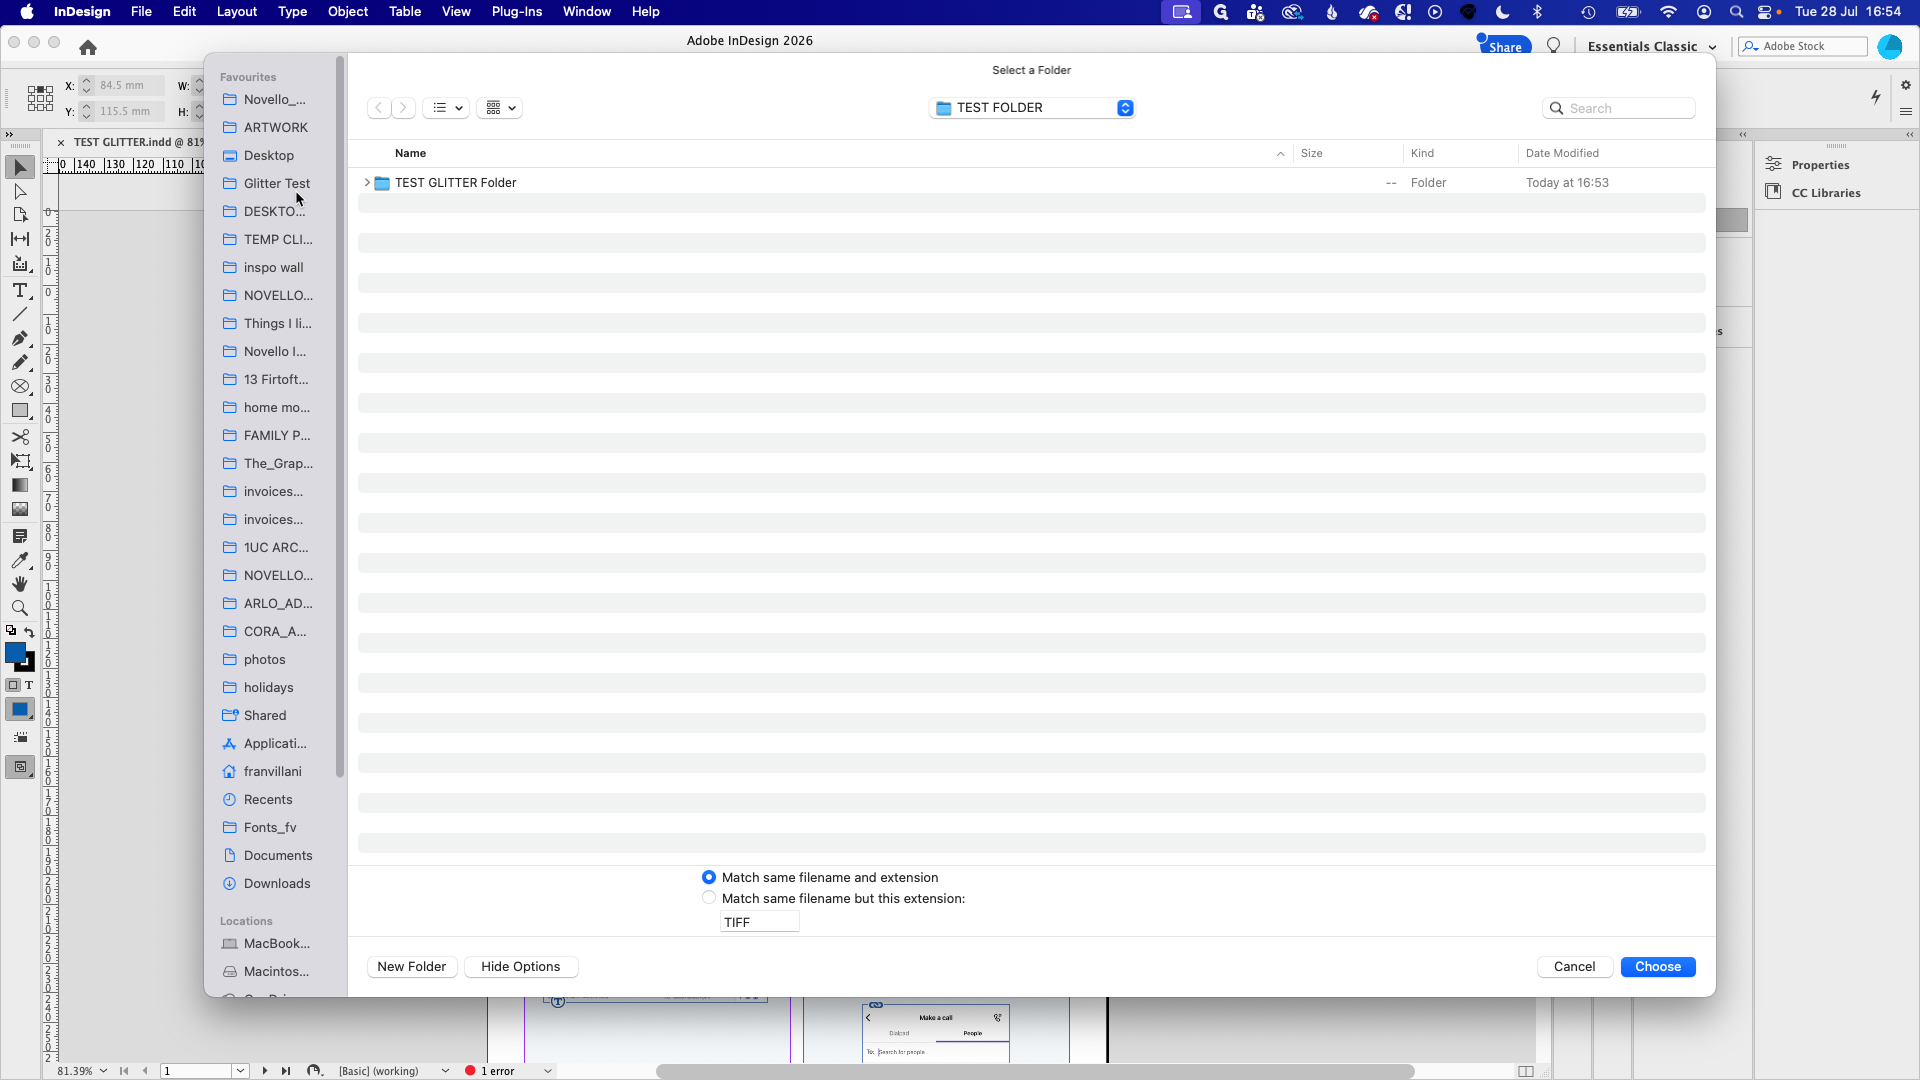This screenshot has width=1920, height=1080.
Task: Click the TIFF extension input field
Action: pyautogui.click(x=760, y=922)
